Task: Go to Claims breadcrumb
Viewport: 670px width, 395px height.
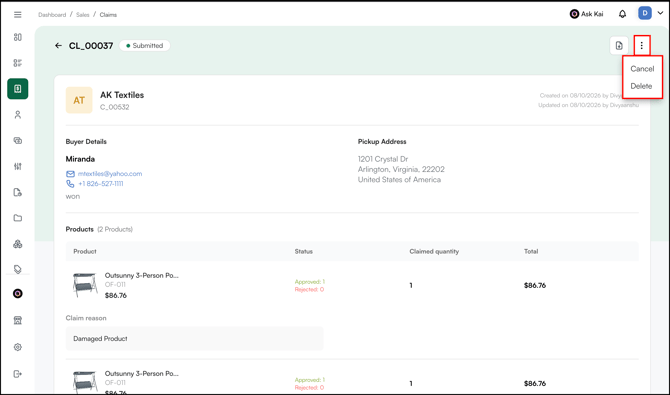Action: [x=108, y=15]
